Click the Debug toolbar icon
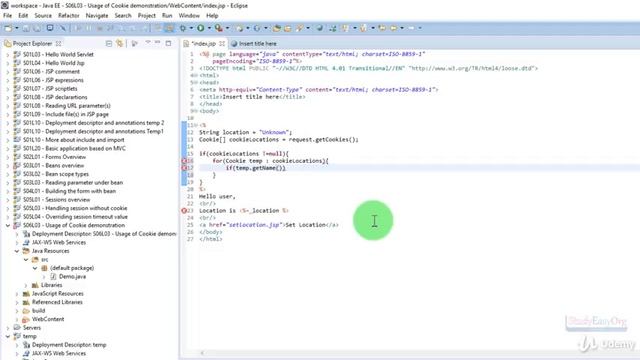The height and width of the screenshot is (360, 640). 183,28
